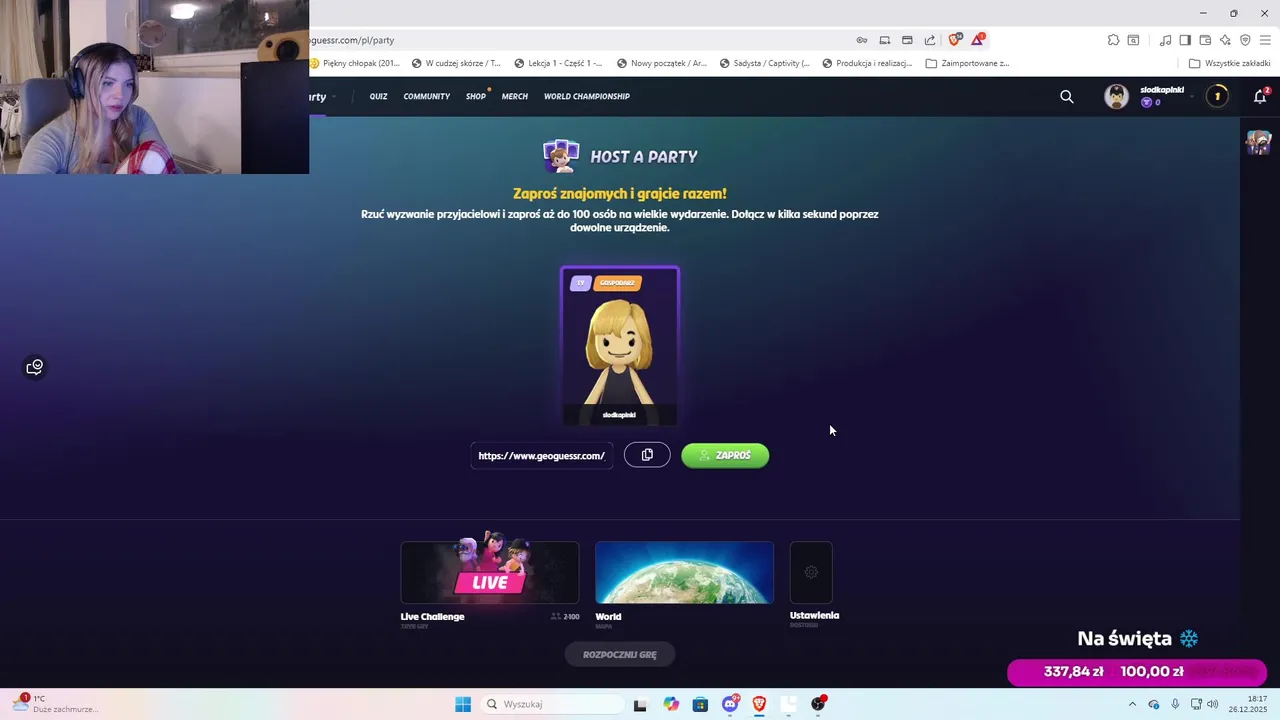The height and width of the screenshot is (720, 1280).
Task: Open bookmark 'Sadysta / Captivity (...'
Action: pyautogui.click(x=764, y=63)
